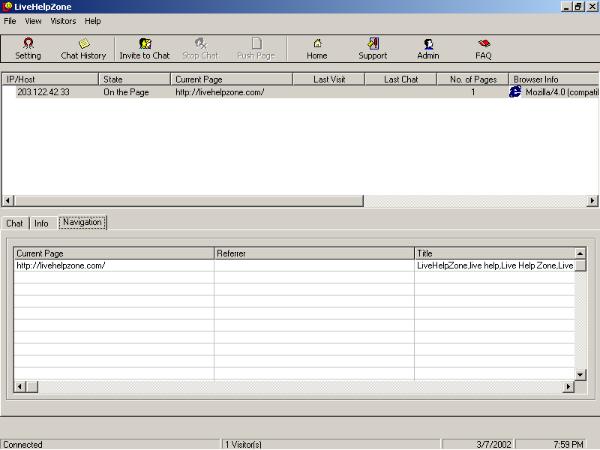Open the Support toolbar icon
Viewport: 600px width, 450px height.
pyautogui.click(x=373, y=49)
